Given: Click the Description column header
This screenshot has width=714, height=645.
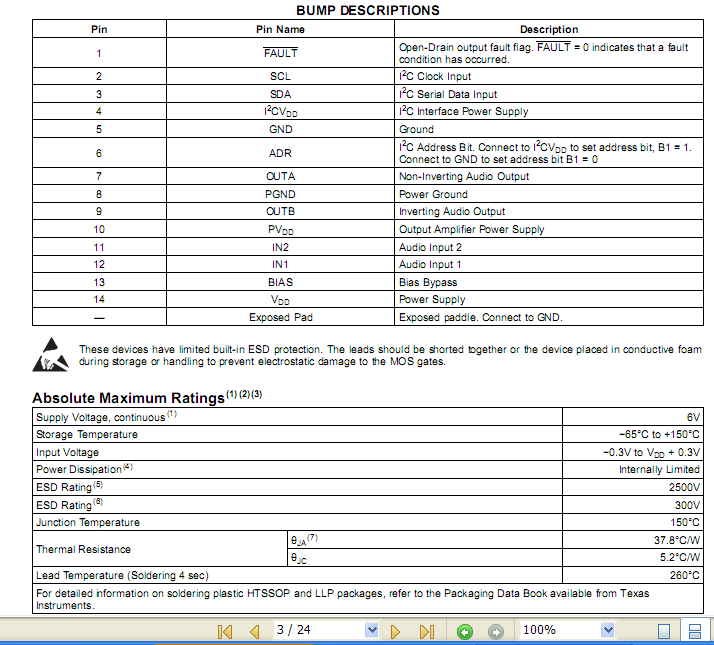Looking at the screenshot, I should pyautogui.click(x=549, y=29).
